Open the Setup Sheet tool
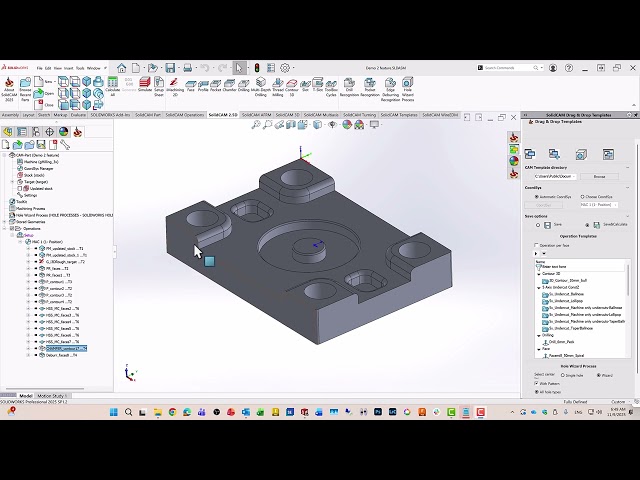Viewport: 640px width, 480px height. click(159, 87)
